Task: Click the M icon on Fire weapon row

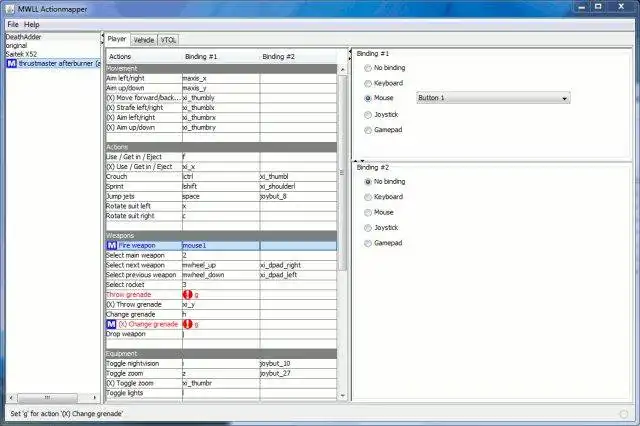Action: (x=111, y=245)
